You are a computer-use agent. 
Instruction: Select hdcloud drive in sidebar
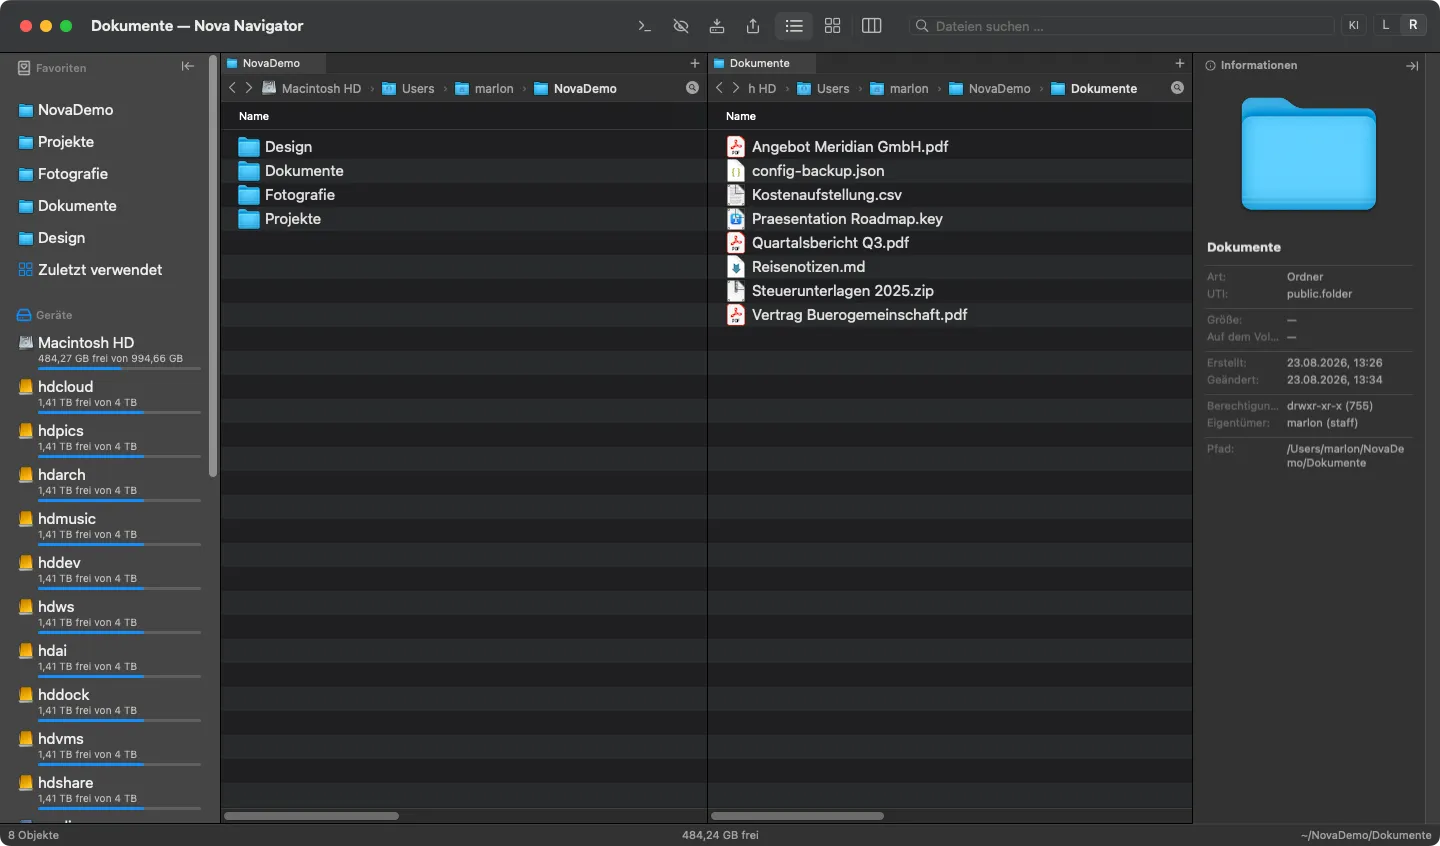(x=108, y=394)
